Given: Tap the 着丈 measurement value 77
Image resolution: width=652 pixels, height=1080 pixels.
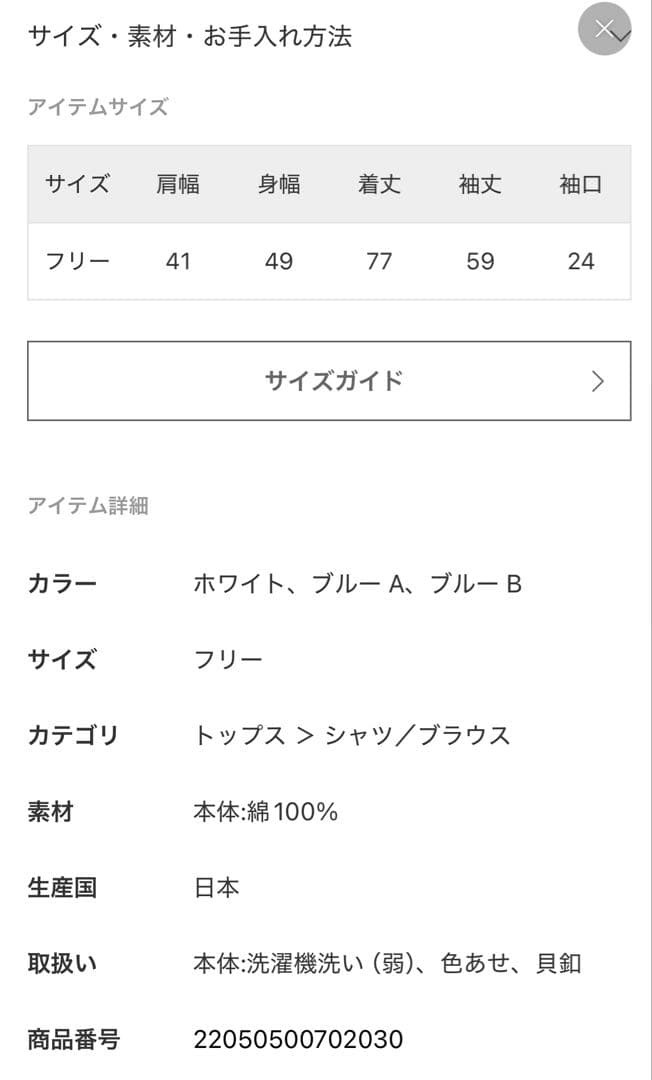Looking at the screenshot, I should (x=380, y=261).
